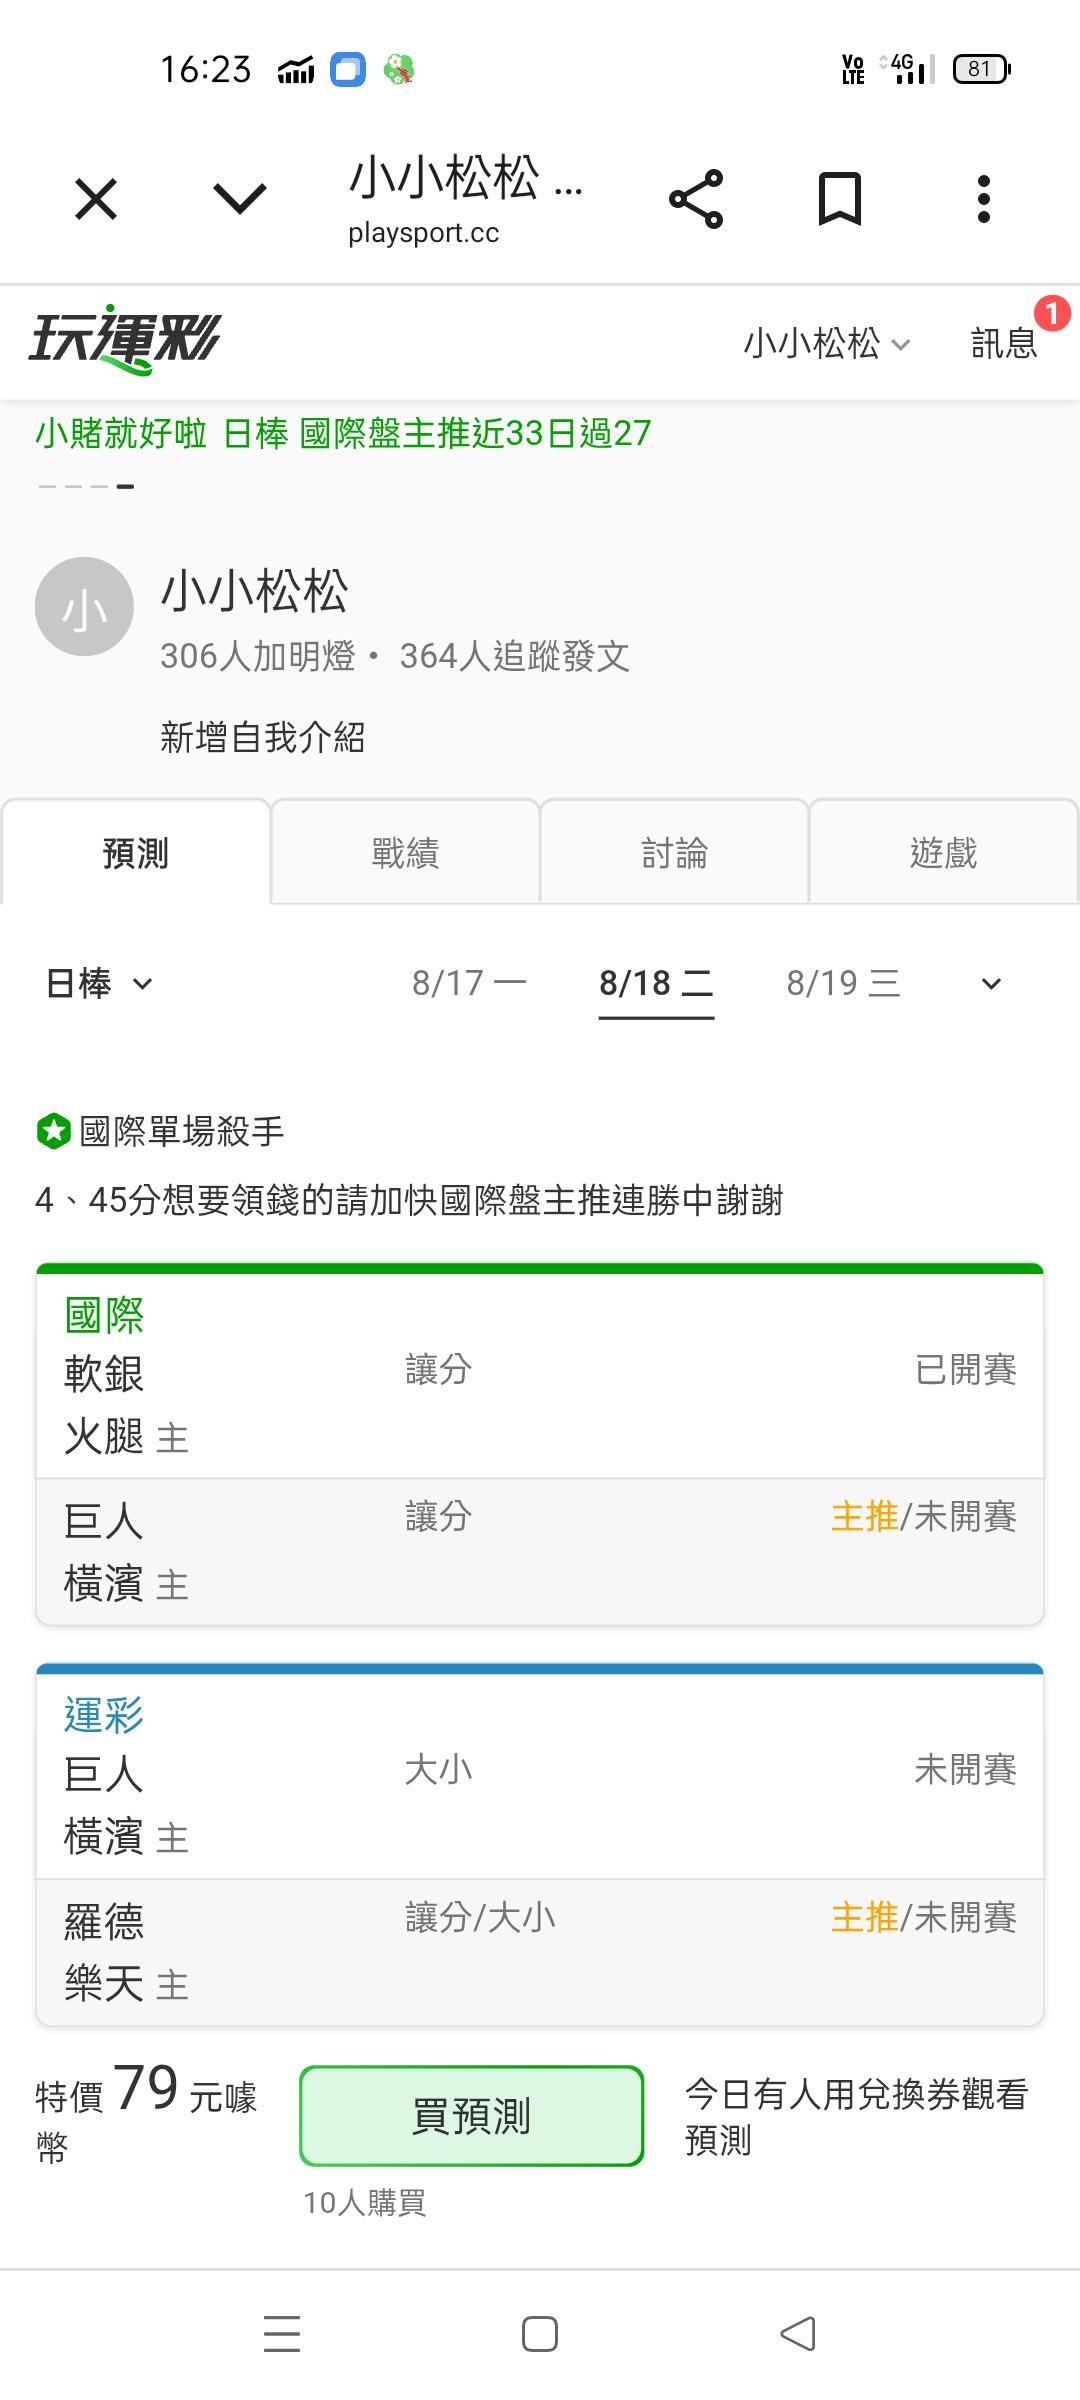Bookmark this page with the bookmark icon
Image resolution: width=1080 pixels, height=2400 pixels.
(840, 199)
